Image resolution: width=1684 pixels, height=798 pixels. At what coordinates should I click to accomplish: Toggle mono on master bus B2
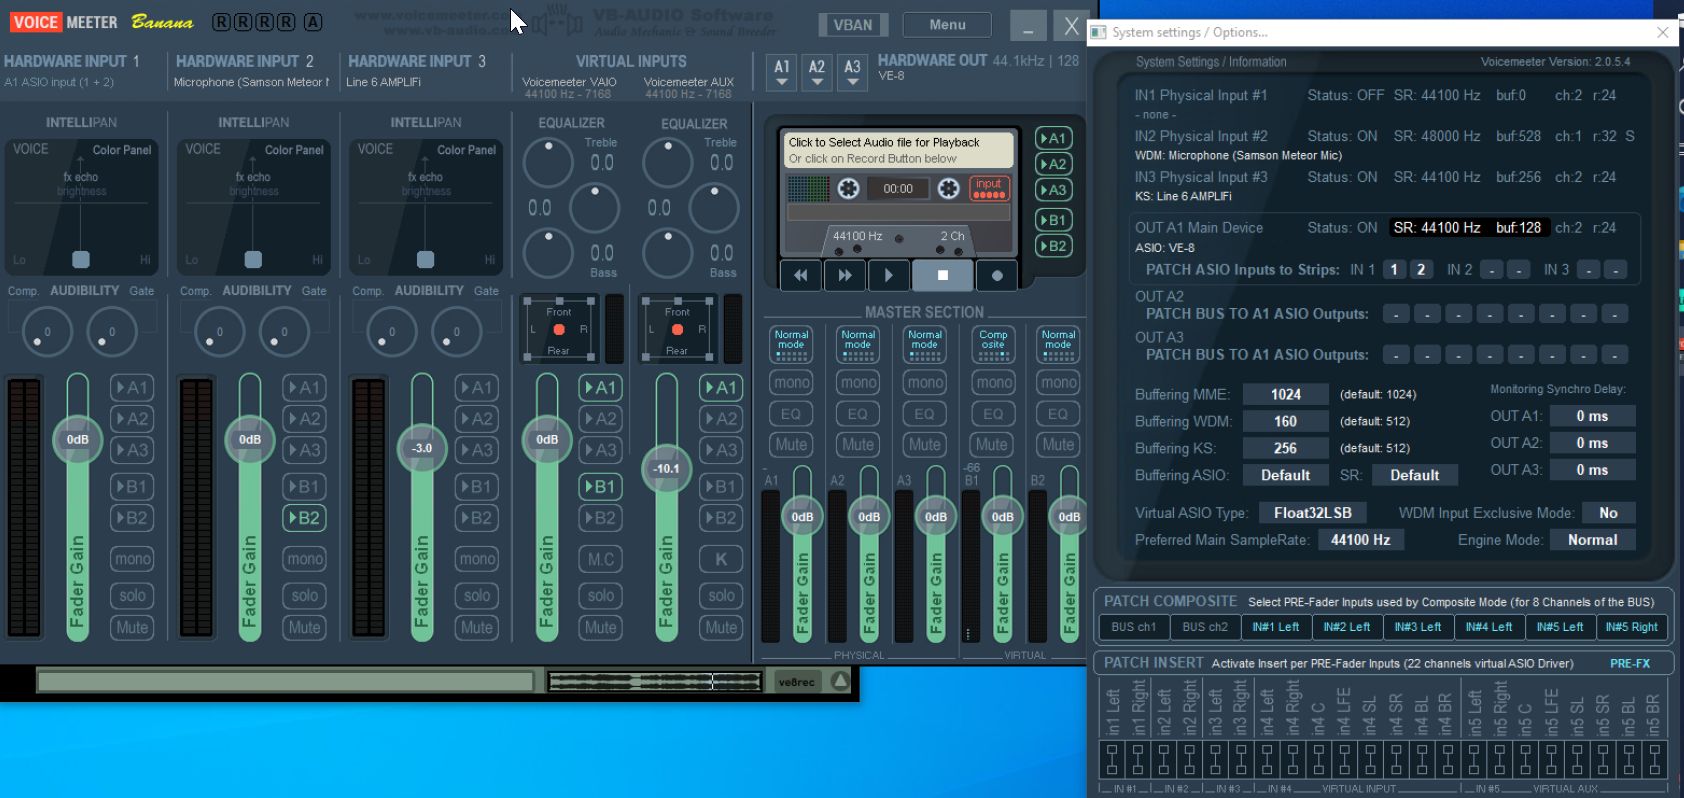(1058, 382)
